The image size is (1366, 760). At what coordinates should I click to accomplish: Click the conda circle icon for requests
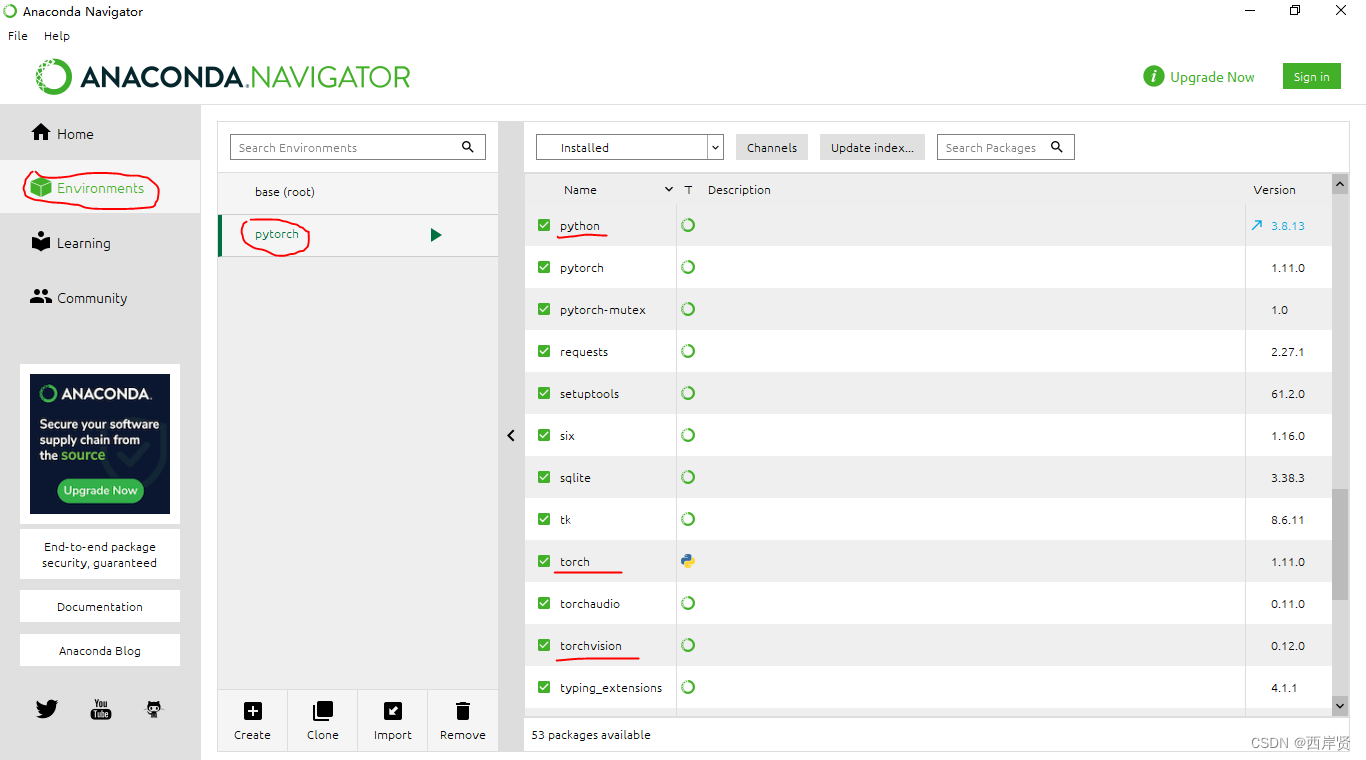pyautogui.click(x=688, y=351)
